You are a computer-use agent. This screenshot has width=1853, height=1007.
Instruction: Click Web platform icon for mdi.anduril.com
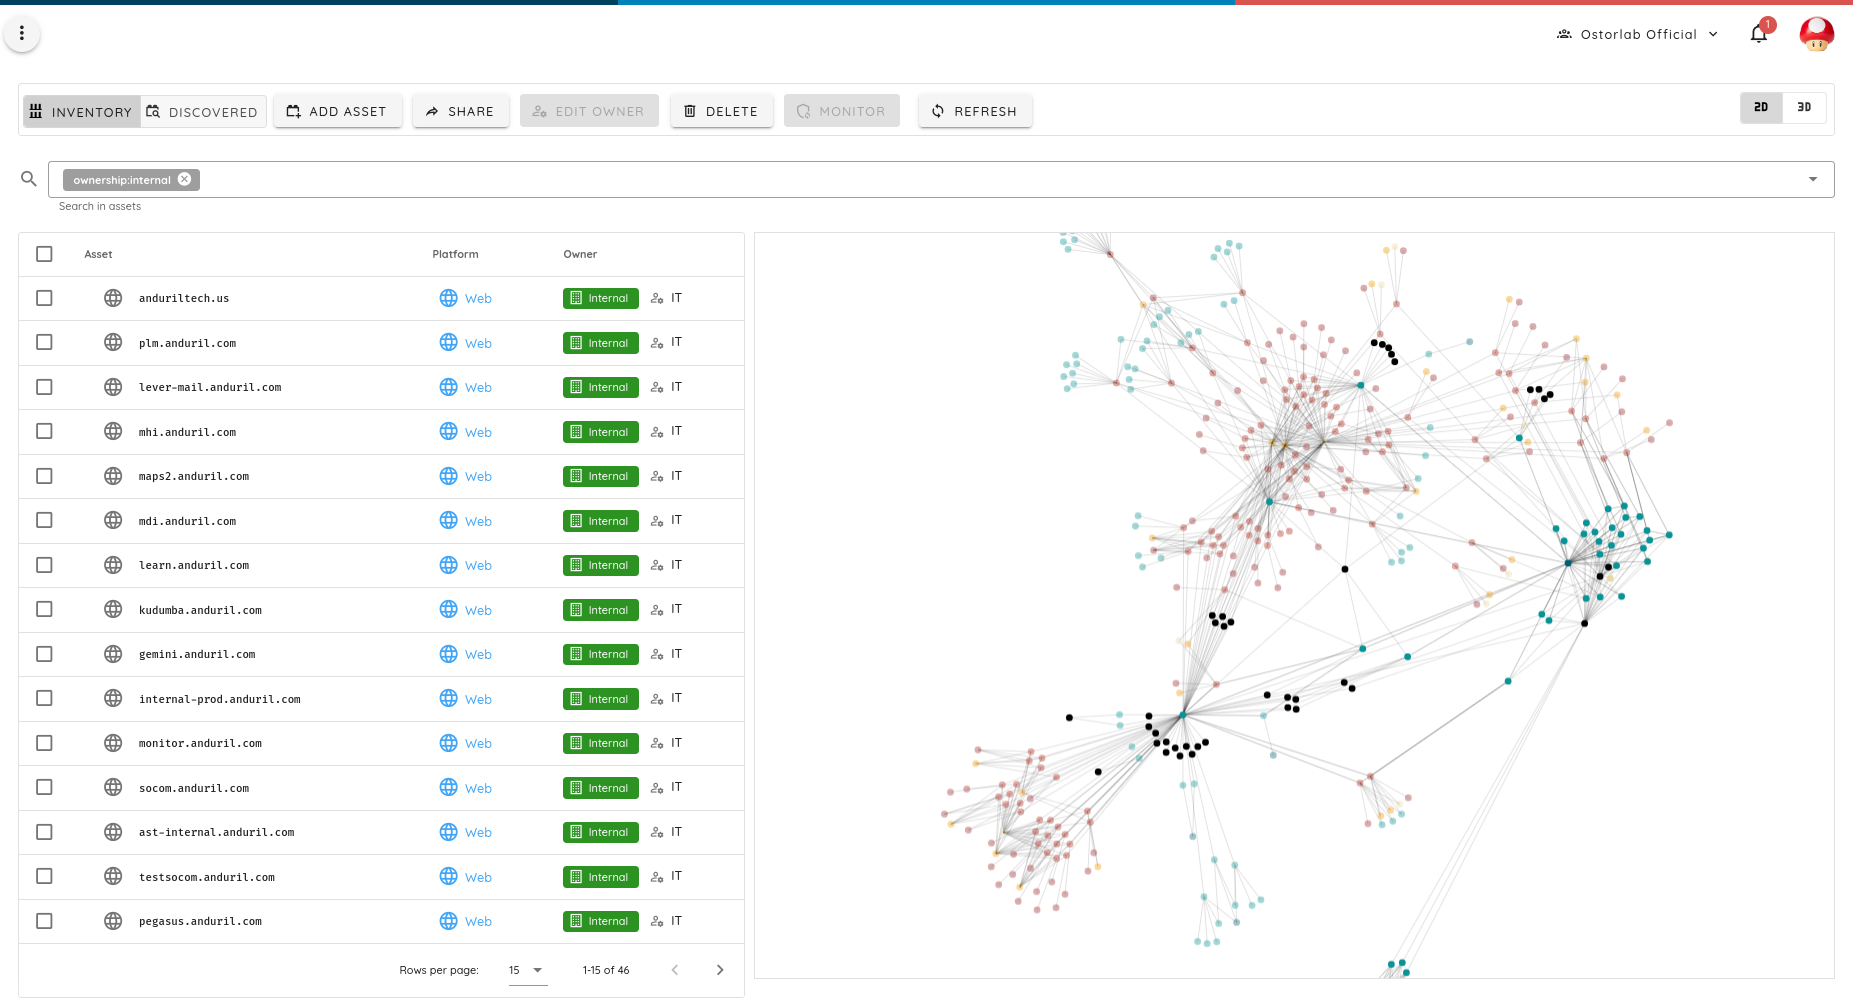pyautogui.click(x=448, y=520)
